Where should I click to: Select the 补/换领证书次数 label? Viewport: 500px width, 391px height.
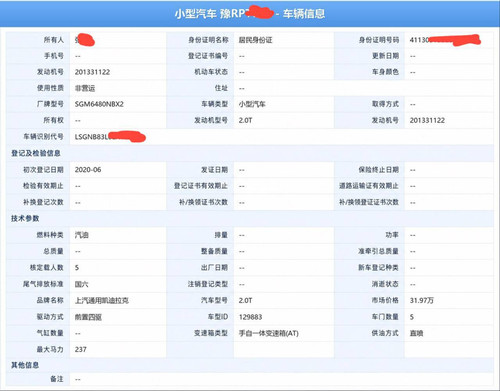[204, 202]
